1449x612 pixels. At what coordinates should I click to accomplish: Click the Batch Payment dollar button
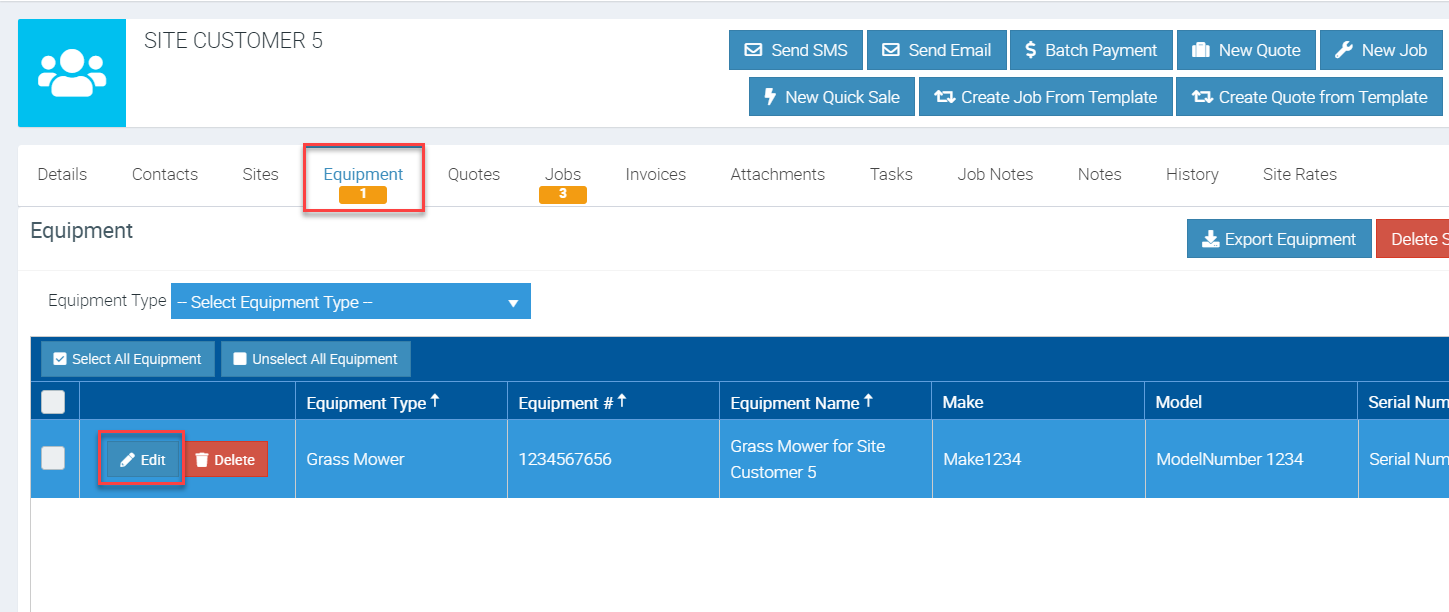[x=1090, y=50]
